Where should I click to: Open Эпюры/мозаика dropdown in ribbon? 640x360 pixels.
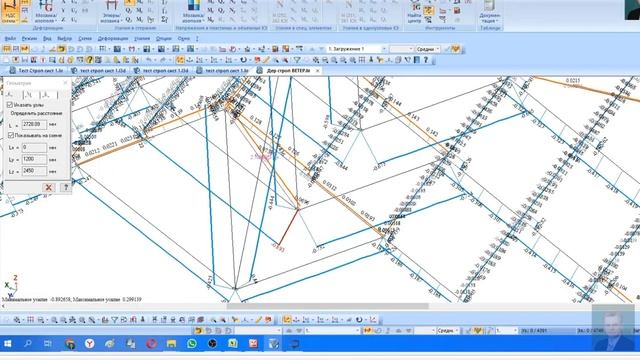[111, 13]
